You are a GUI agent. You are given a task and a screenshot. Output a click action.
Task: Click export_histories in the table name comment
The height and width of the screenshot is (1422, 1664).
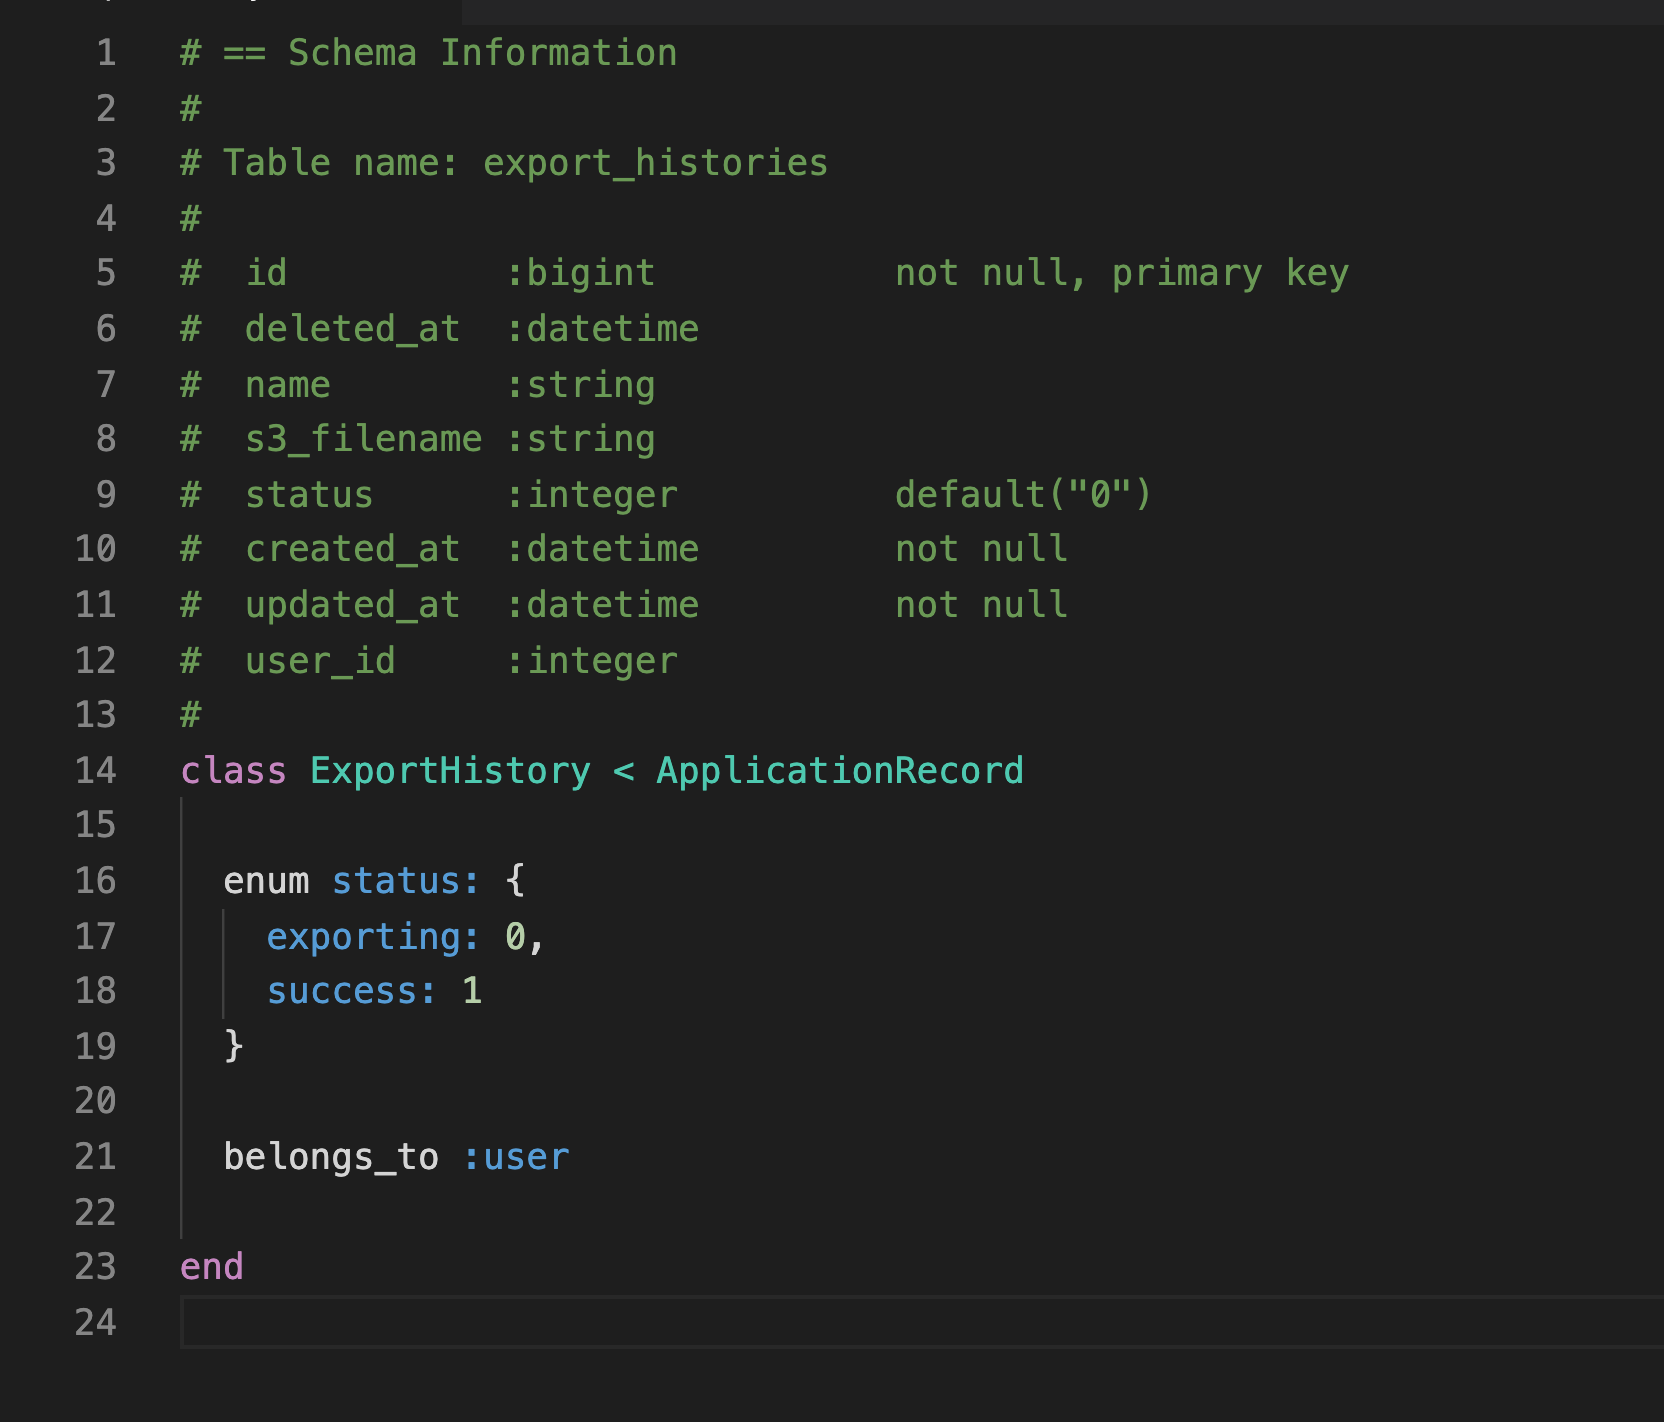coord(655,163)
